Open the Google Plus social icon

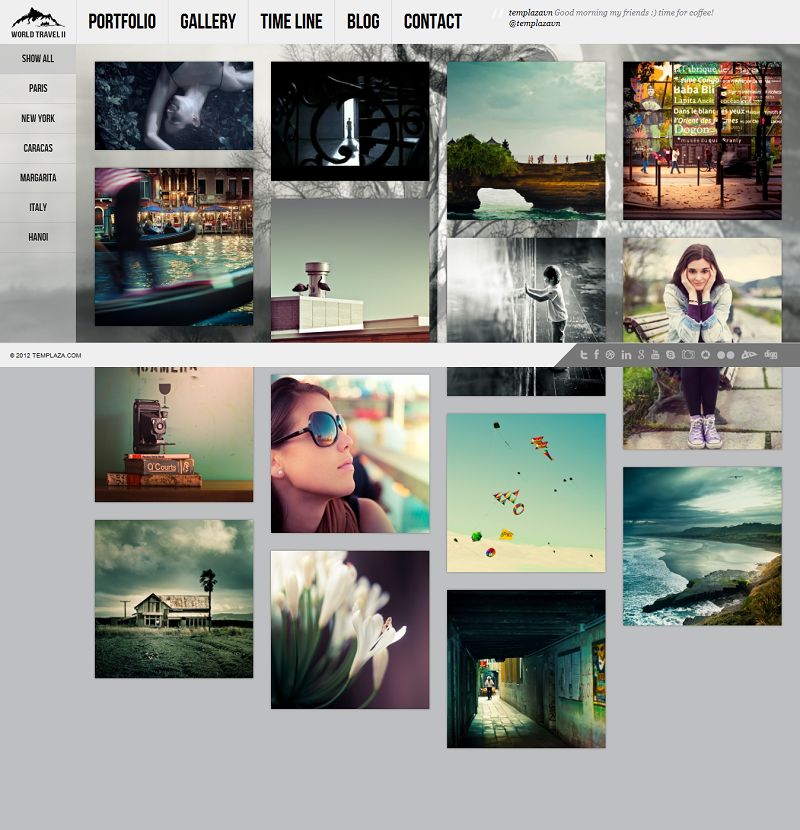[x=641, y=355]
